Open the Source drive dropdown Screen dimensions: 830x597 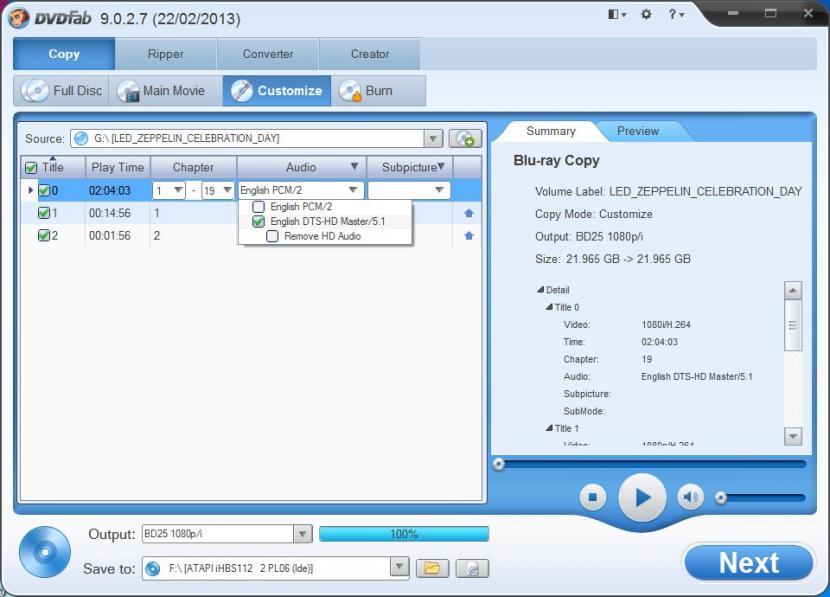(x=433, y=139)
